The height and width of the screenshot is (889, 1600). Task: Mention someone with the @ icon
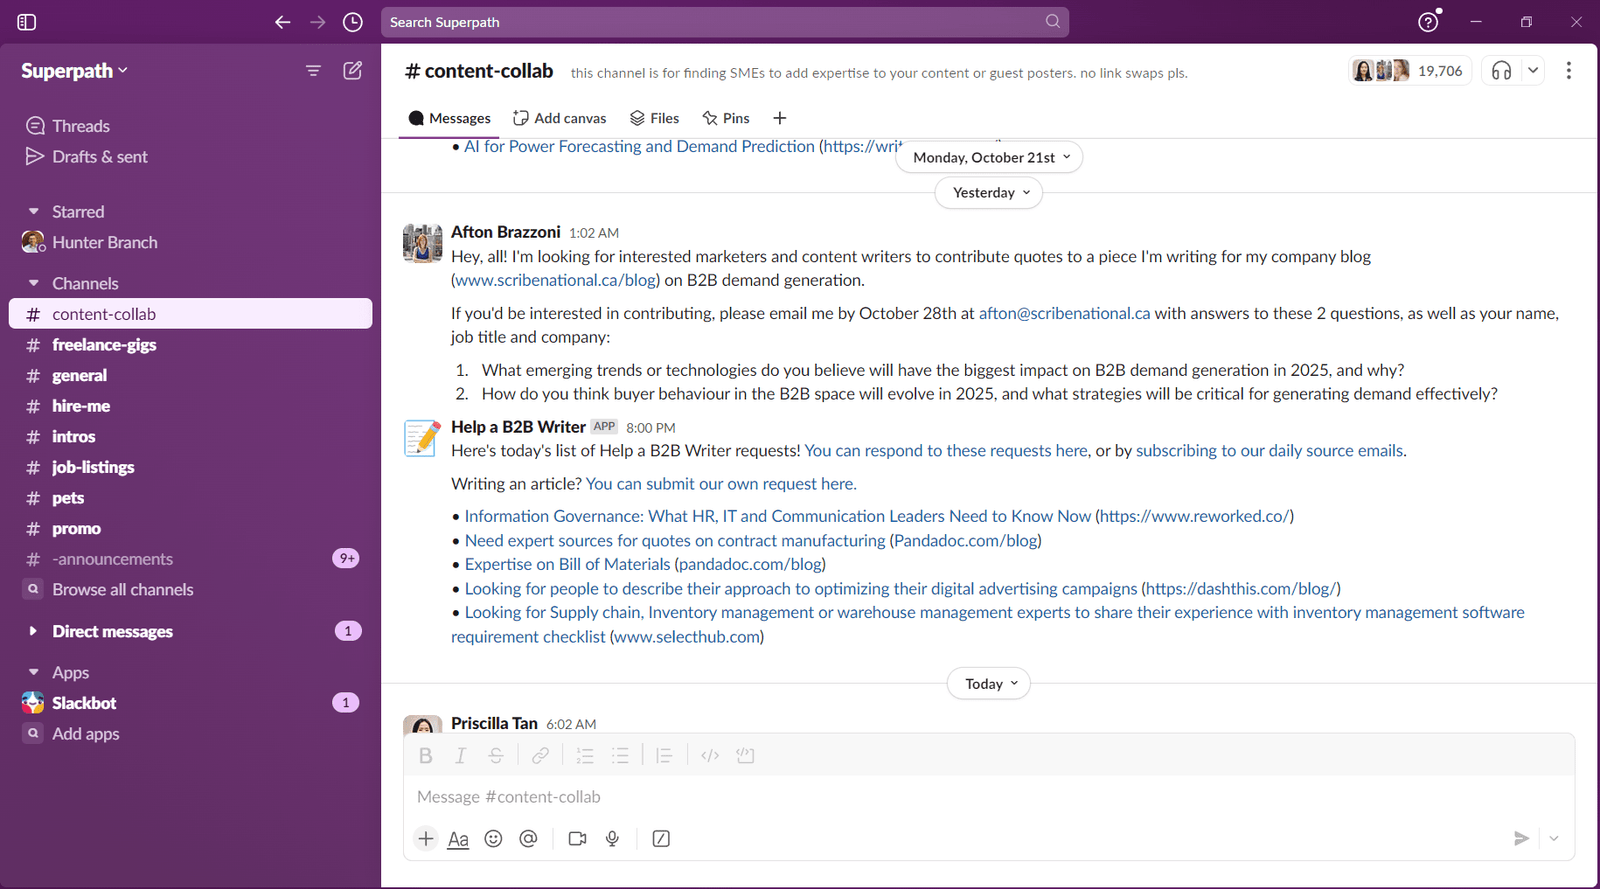[x=528, y=839]
